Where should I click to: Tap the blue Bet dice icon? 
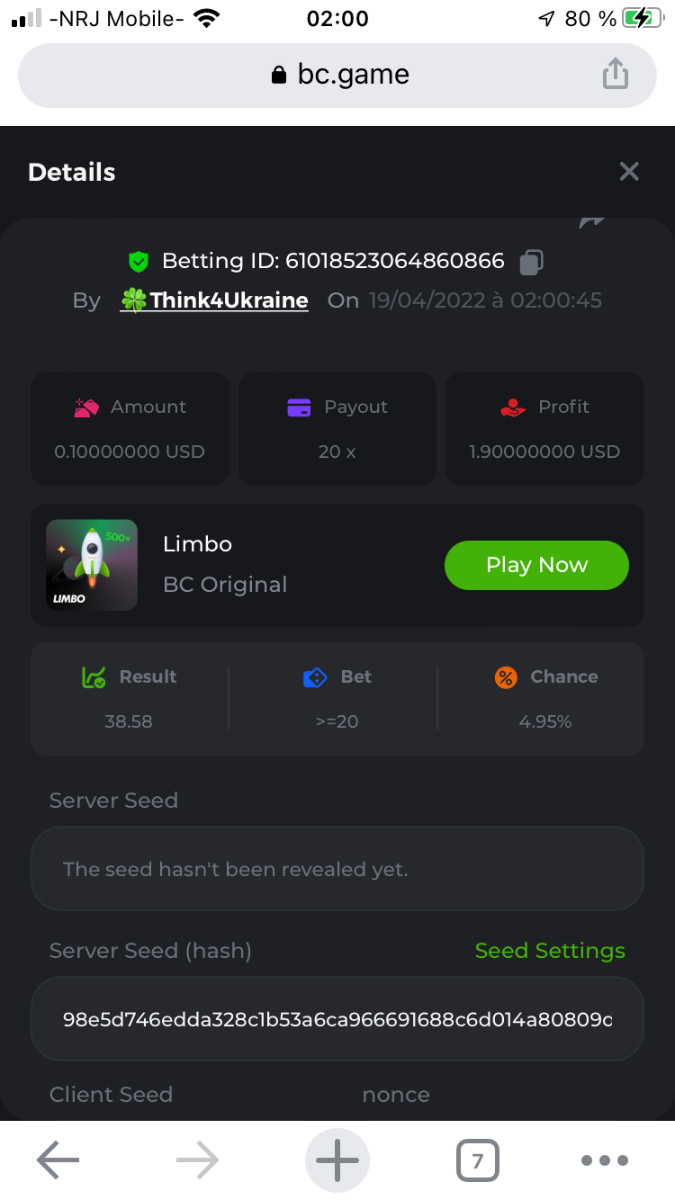pyautogui.click(x=315, y=677)
